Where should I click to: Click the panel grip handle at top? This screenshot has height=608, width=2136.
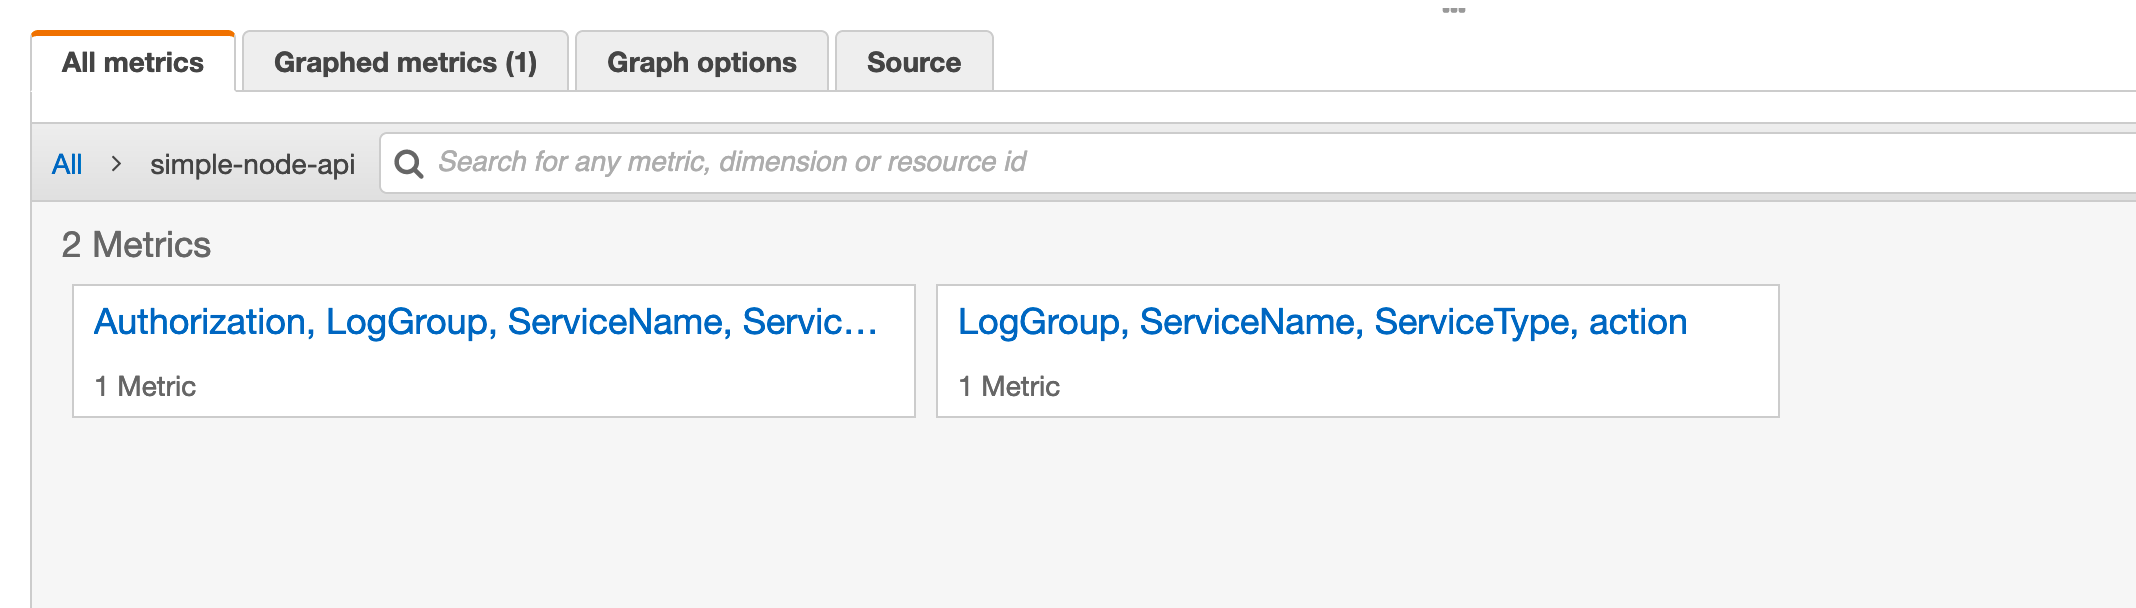1454,10
